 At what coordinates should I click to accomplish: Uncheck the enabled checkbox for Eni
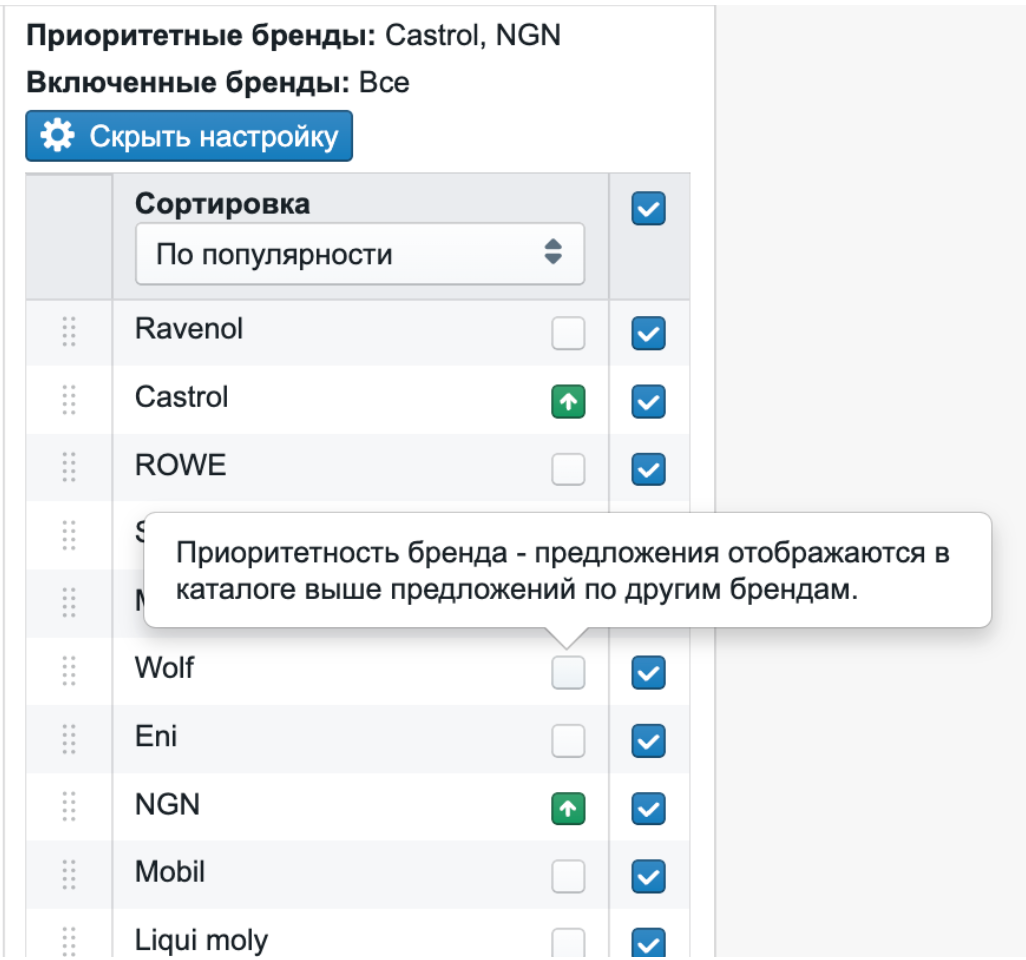pos(648,741)
